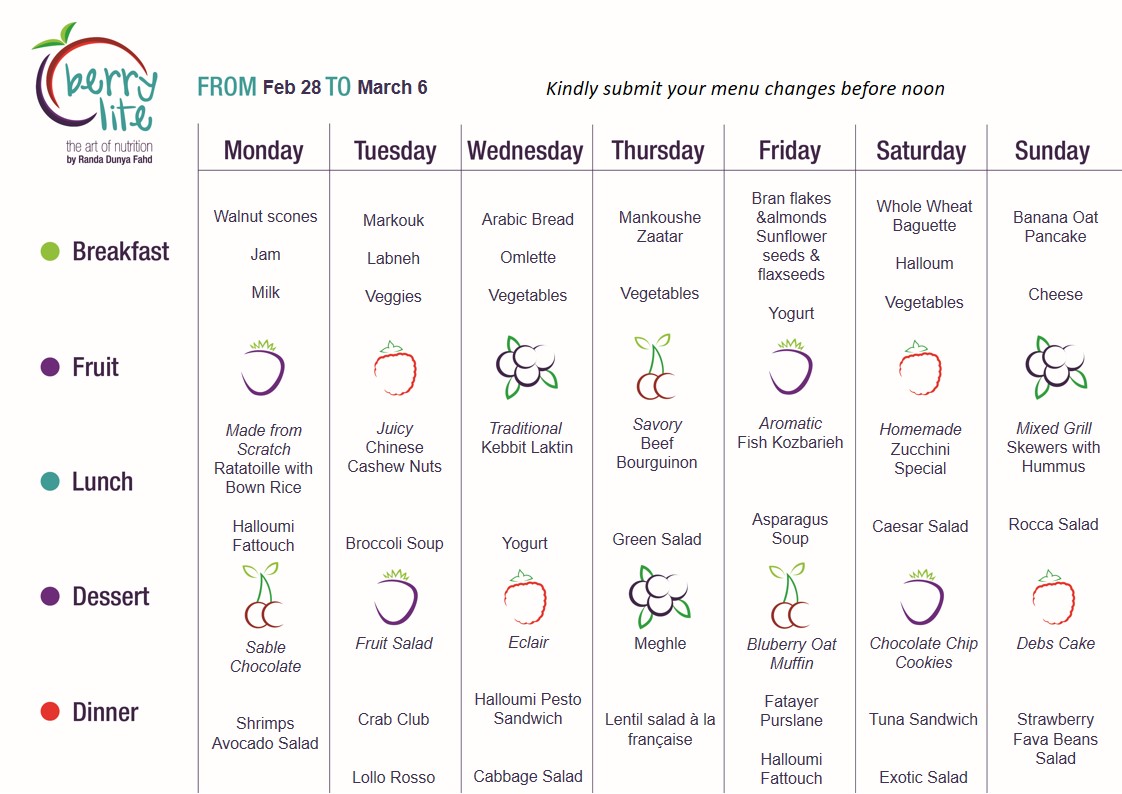
Task: Click the strawberry icon above Debs Cake
Action: pyautogui.click(x=1053, y=597)
